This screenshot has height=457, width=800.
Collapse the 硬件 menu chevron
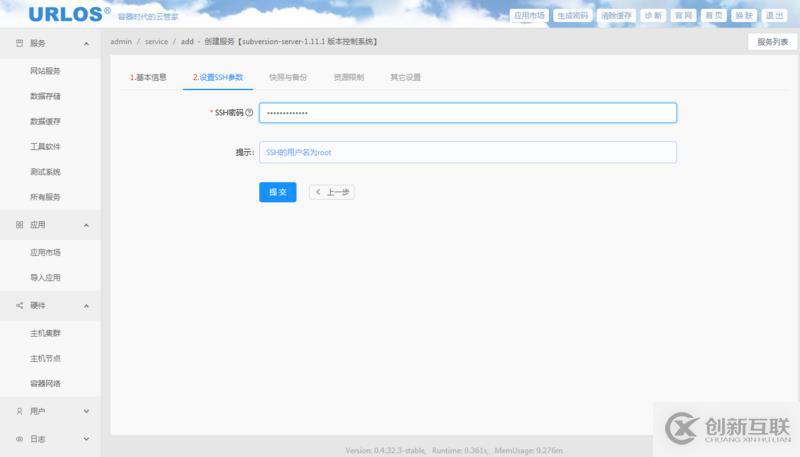tap(86, 305)
